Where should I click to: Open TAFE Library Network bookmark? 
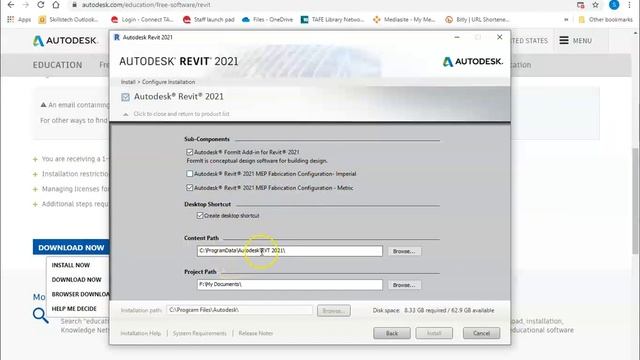(x=332, y=20)
